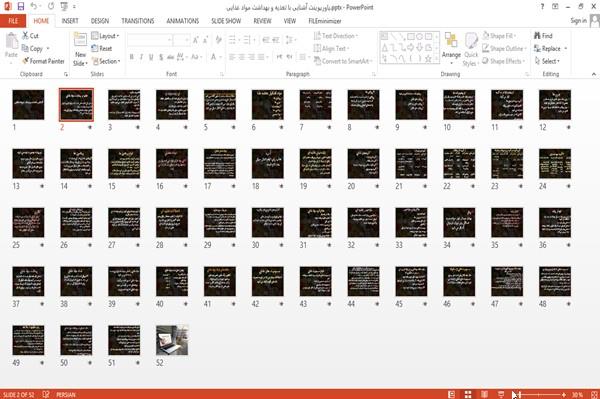Align text to the left
600x399 pixels.
coord(232,57)
